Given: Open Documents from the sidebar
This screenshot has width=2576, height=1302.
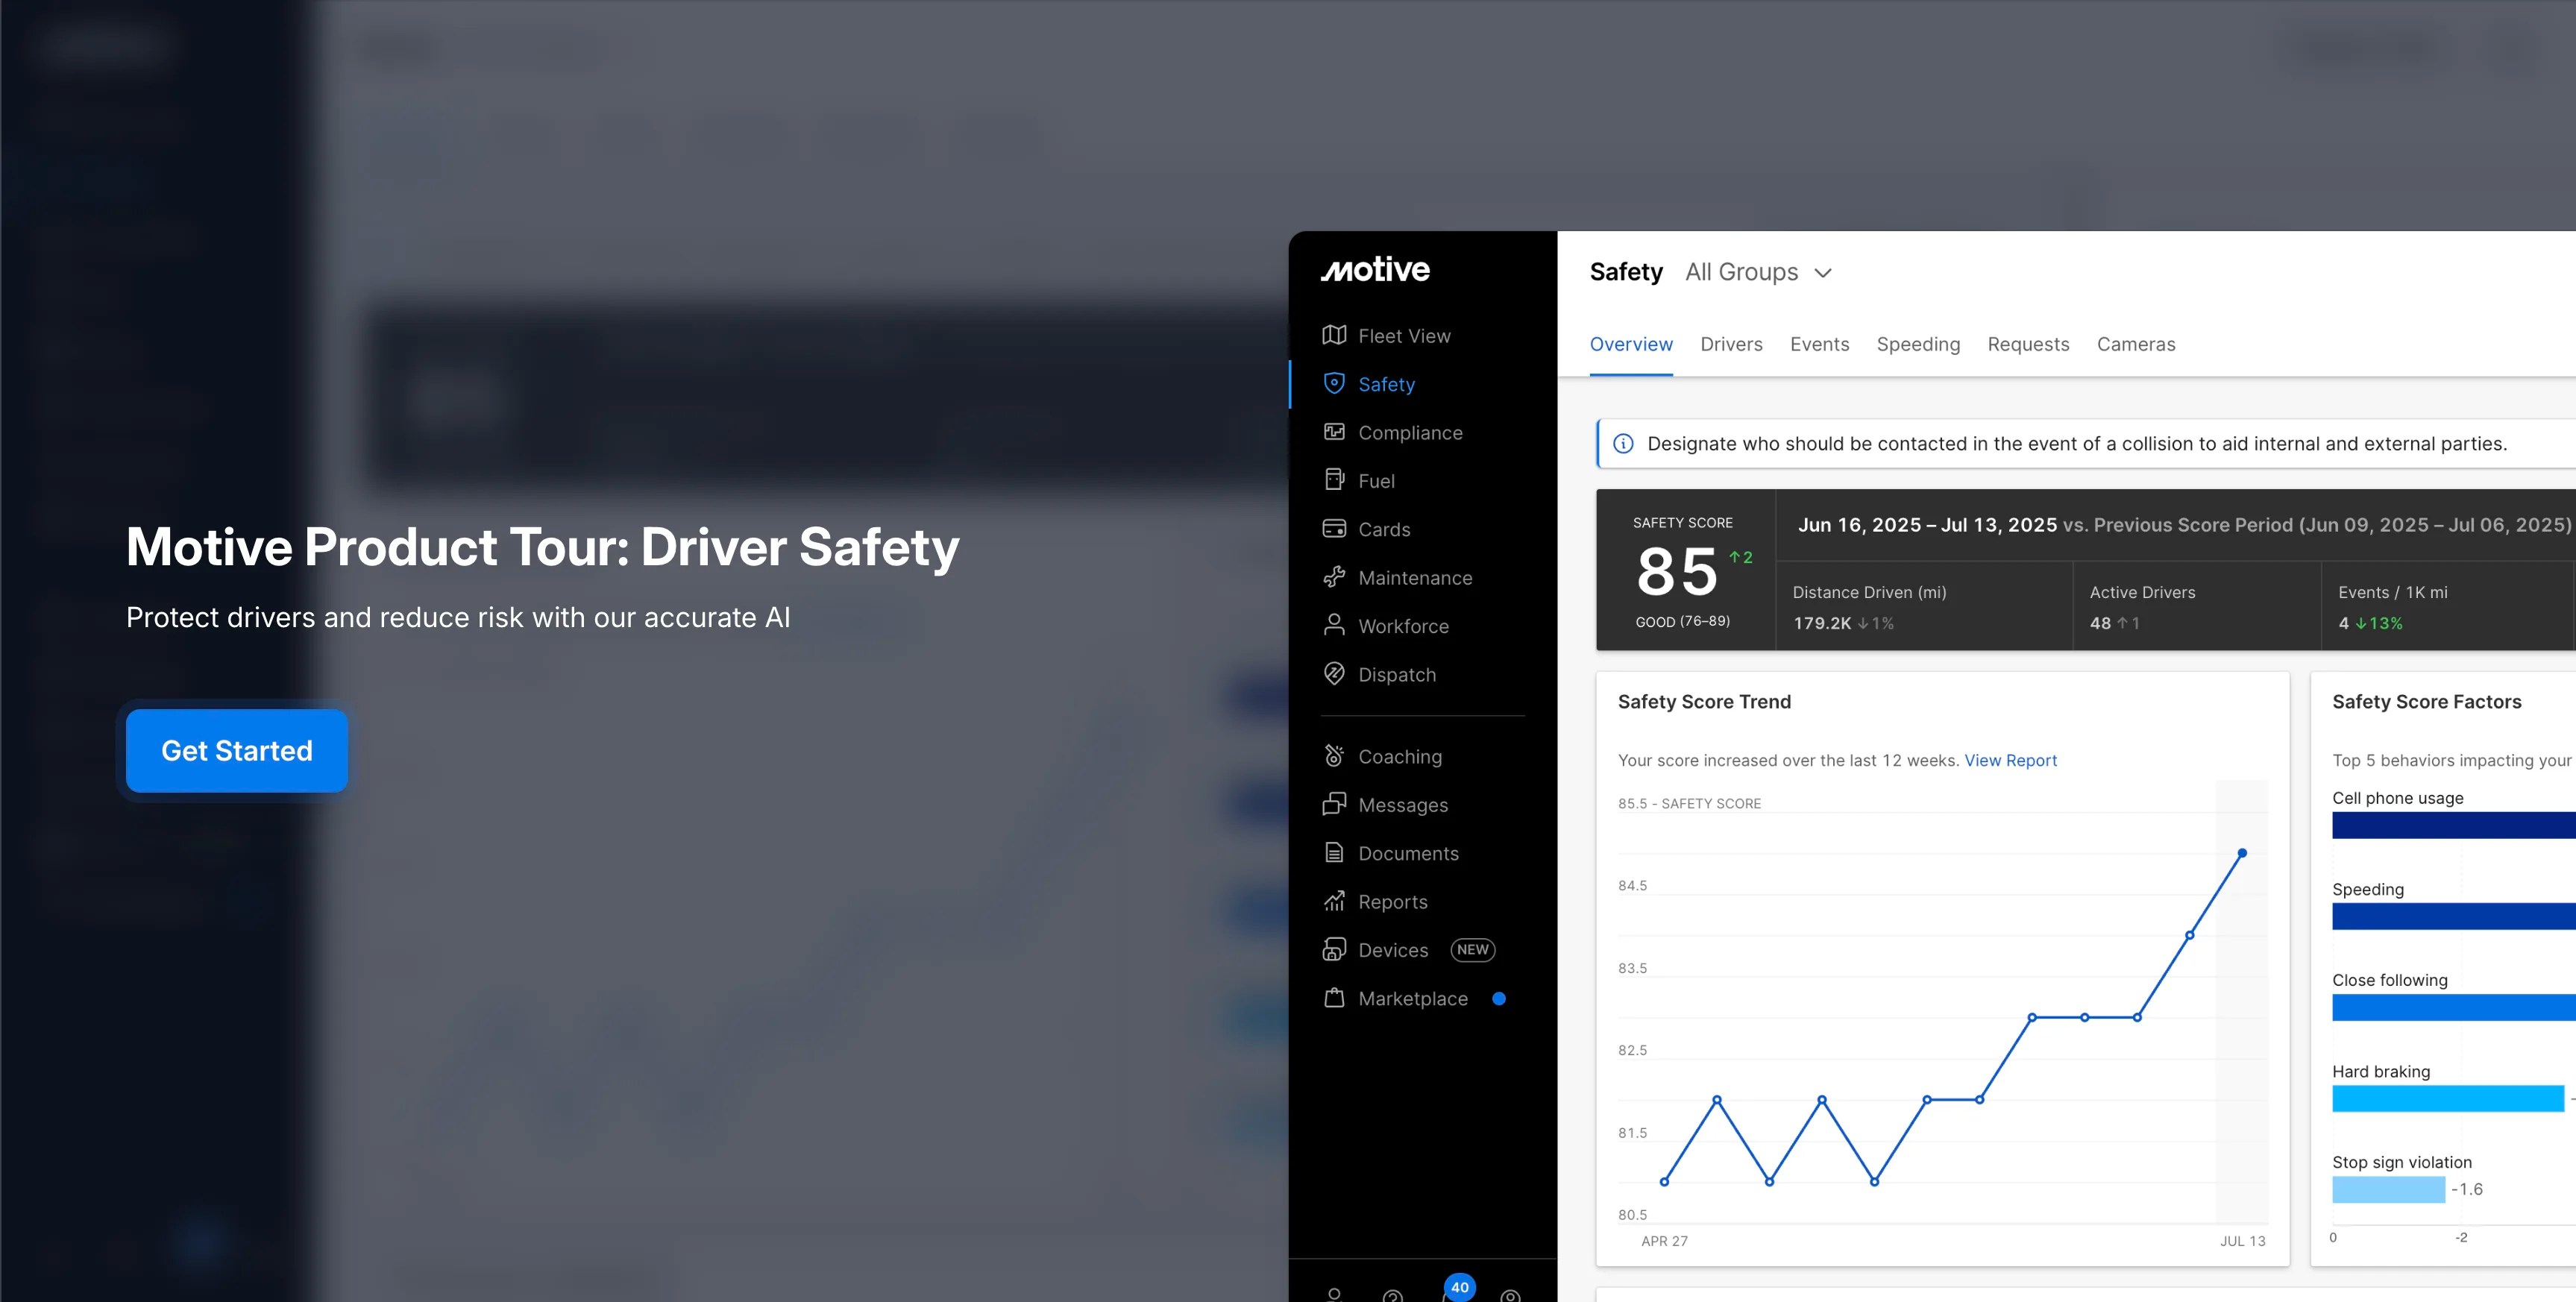Looking at the screenshot, I should click(x=1390, y=853).
